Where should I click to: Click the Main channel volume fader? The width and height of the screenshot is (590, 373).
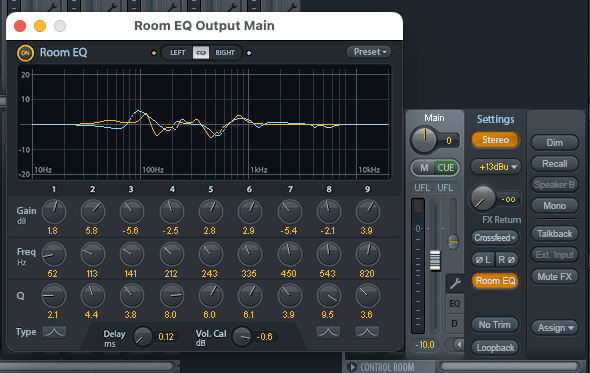point(435,260)
